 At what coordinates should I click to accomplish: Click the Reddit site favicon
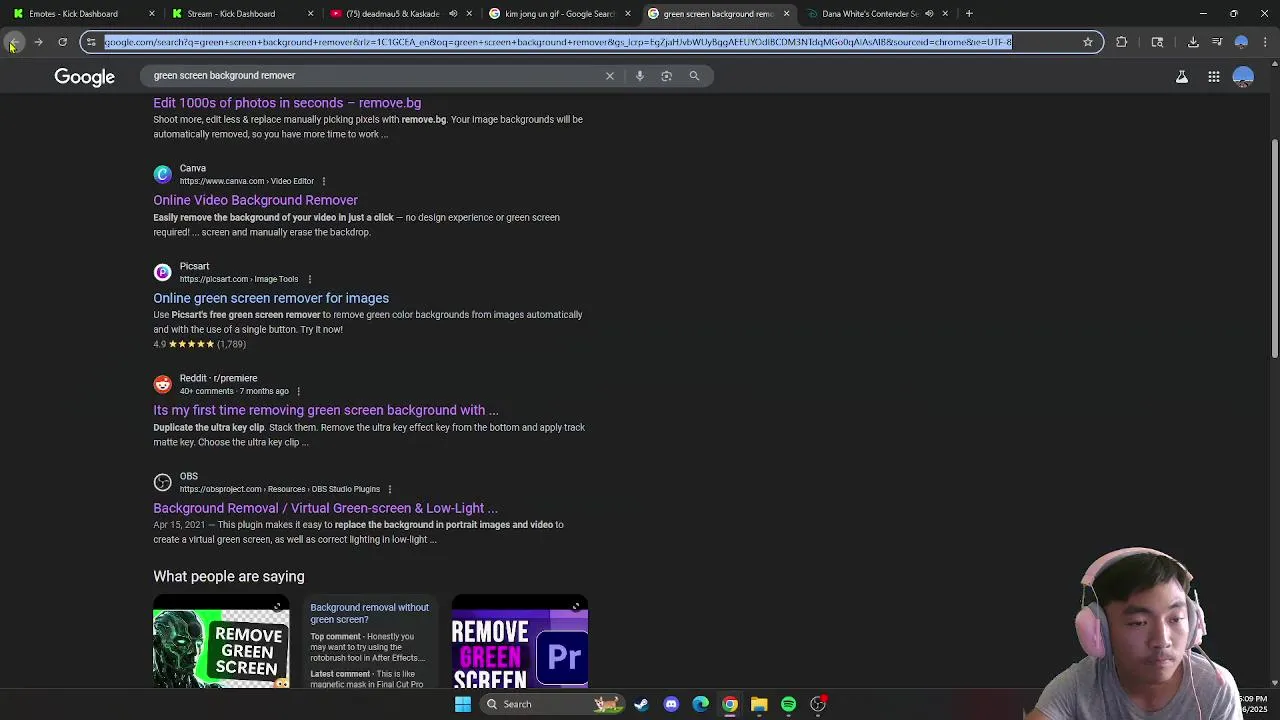tap(162, 384)
